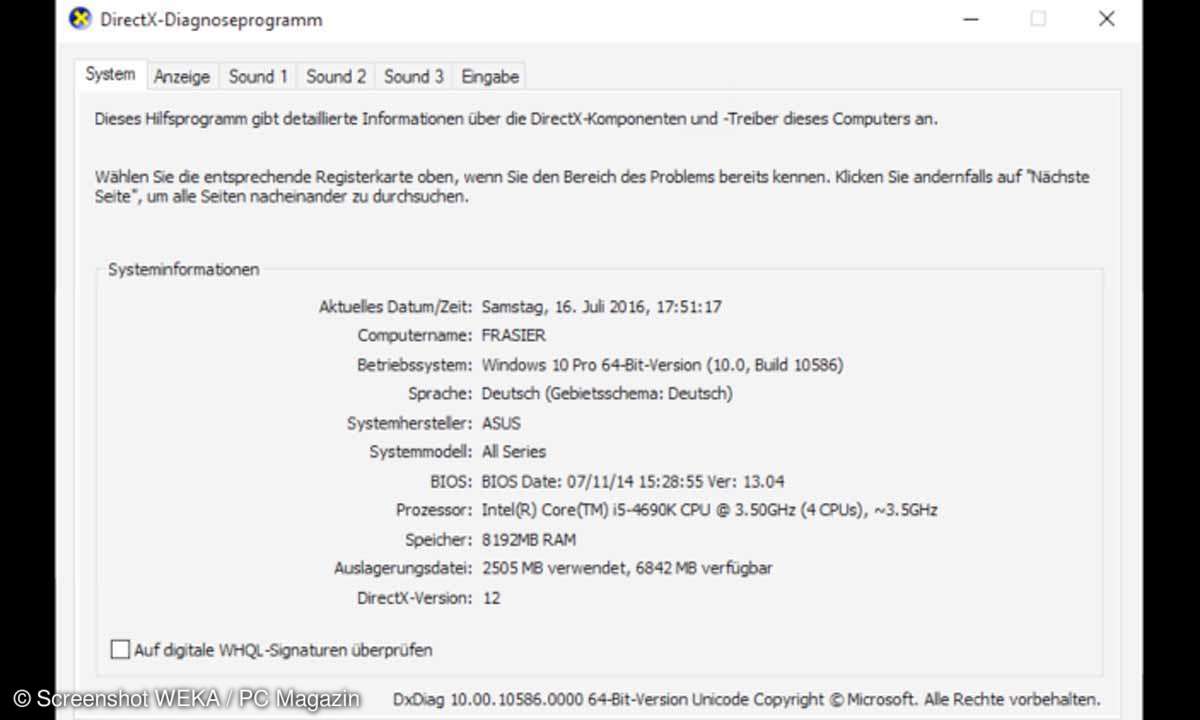Click the Wählen Sie die entsprechende Registerkarte paragraph
The height and width of the screenshot is (720, 1200).
[592, 187]
